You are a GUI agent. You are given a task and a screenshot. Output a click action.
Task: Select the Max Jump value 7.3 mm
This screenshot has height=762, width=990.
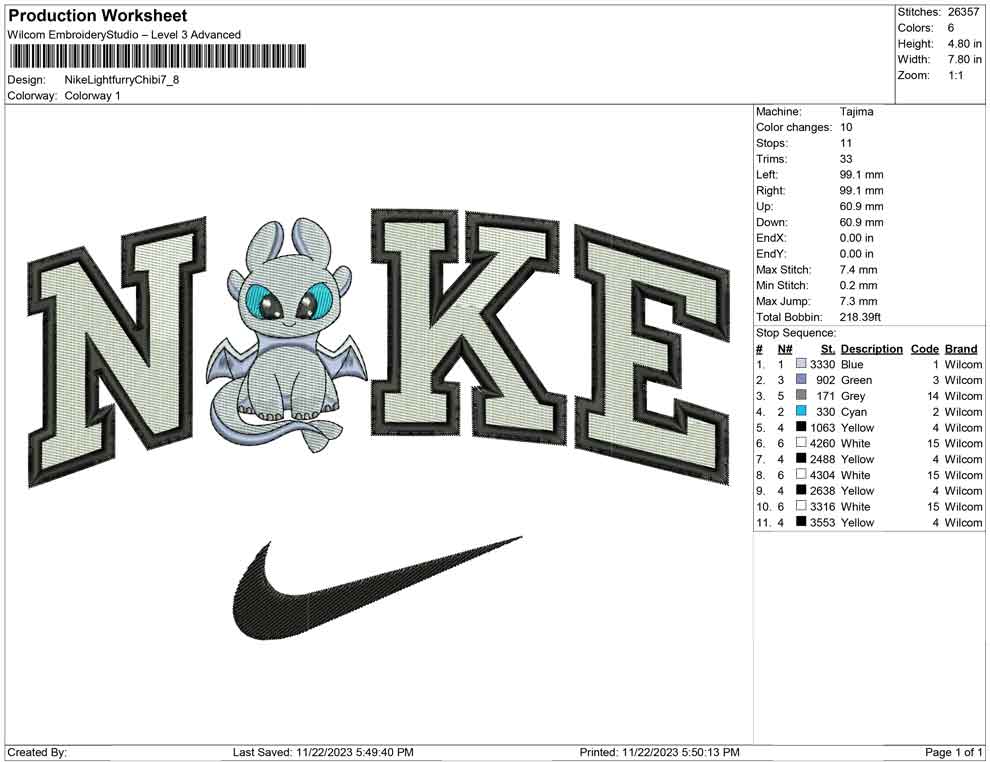[859, 301]
